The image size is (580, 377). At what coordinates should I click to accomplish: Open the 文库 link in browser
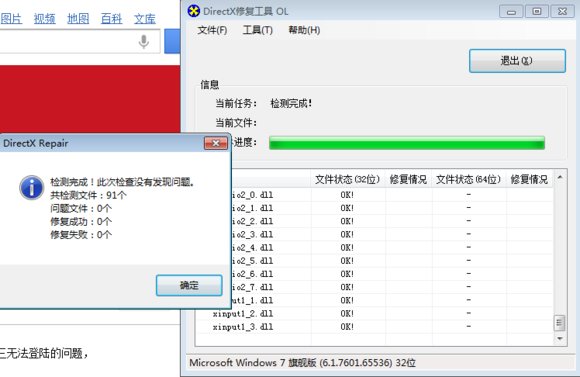coord(145,18)
